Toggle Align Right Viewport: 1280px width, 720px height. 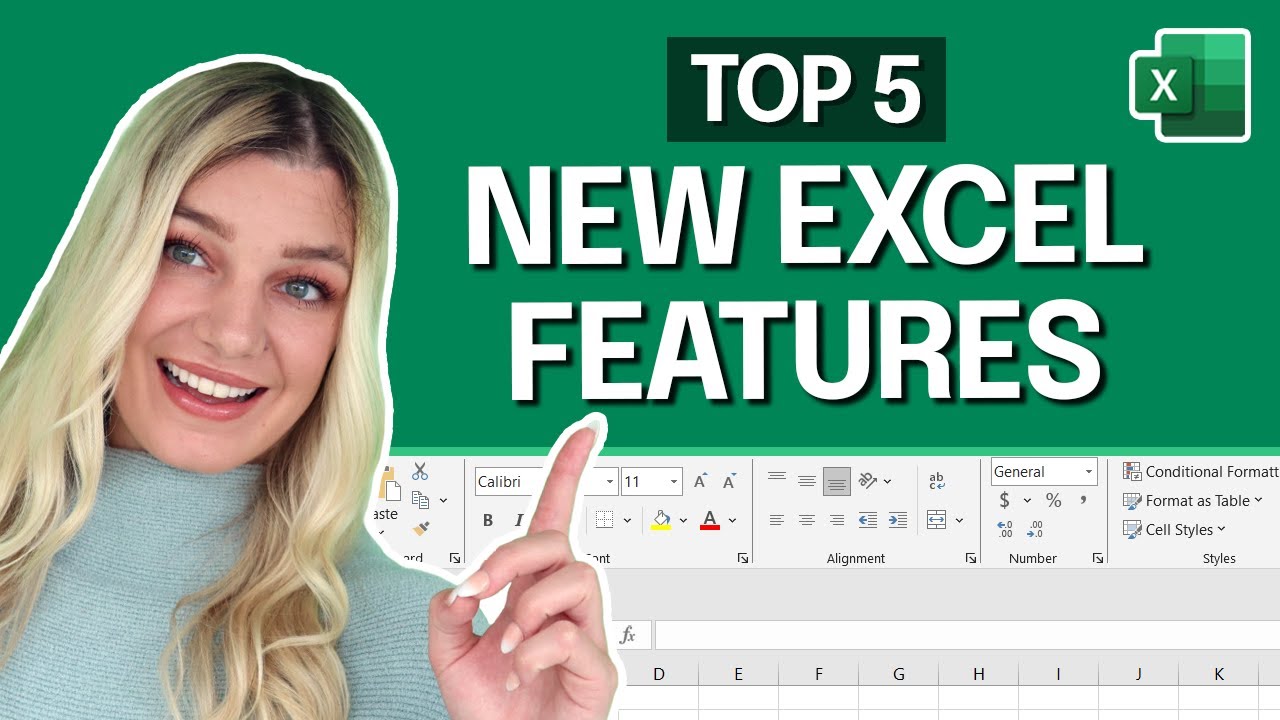pyautogui.click(x=837, y=520)
